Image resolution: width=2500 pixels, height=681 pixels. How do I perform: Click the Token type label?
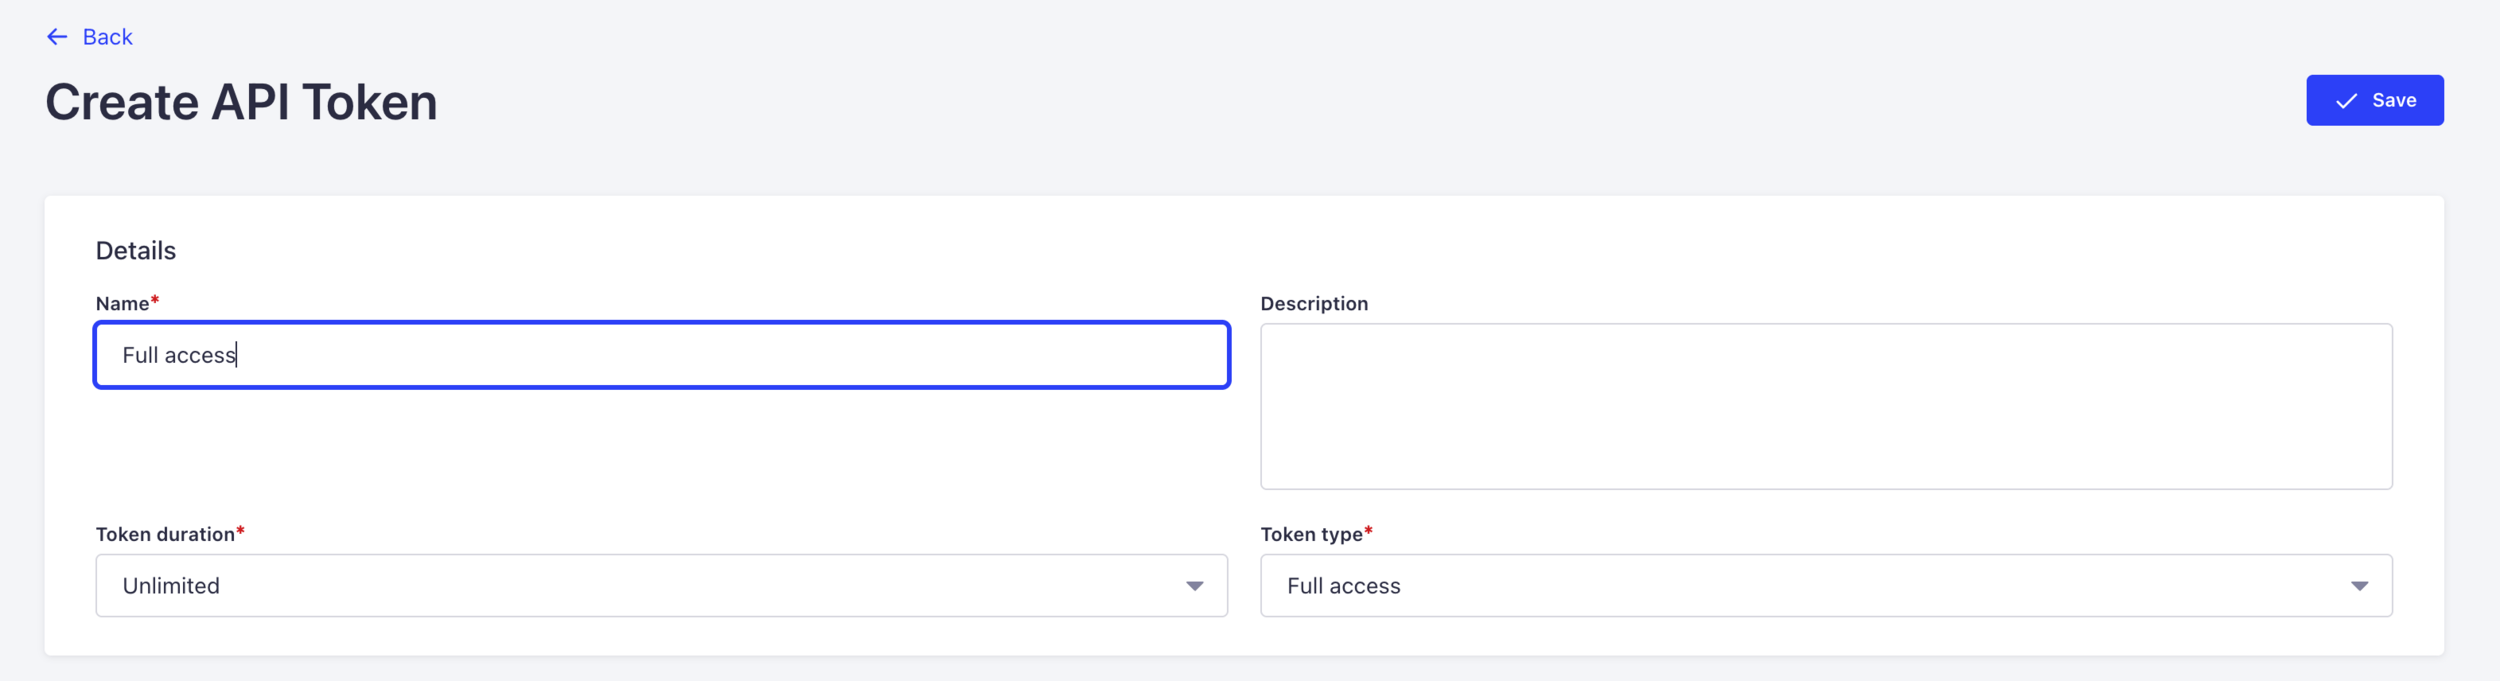coord(1310,534)
